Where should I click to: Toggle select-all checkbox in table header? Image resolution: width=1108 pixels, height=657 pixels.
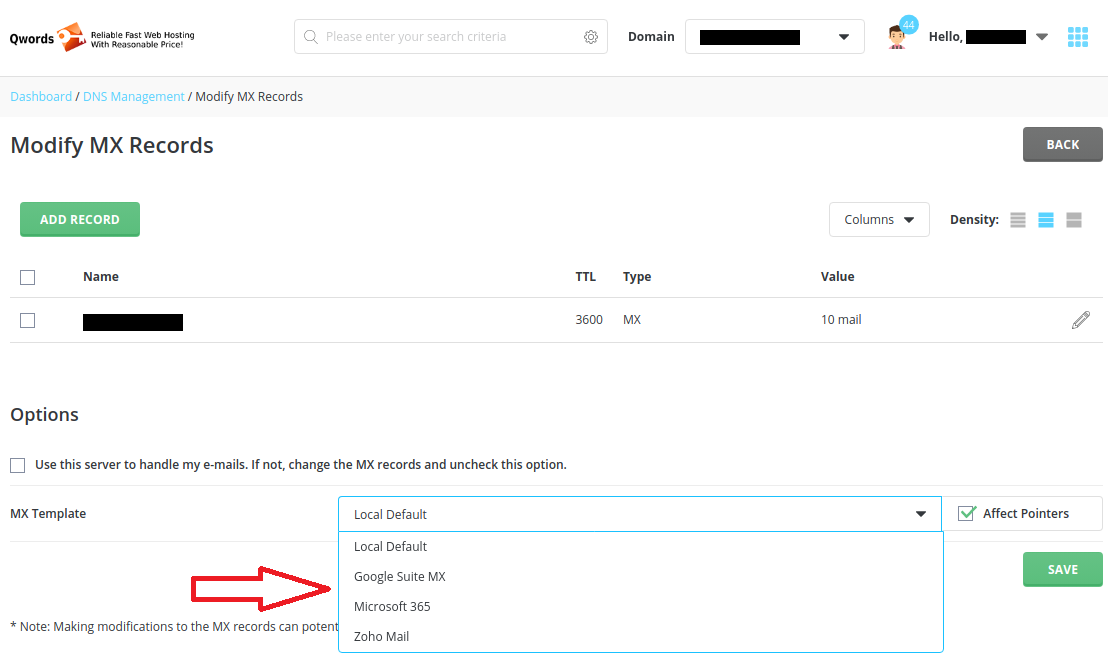pos(28,277)
